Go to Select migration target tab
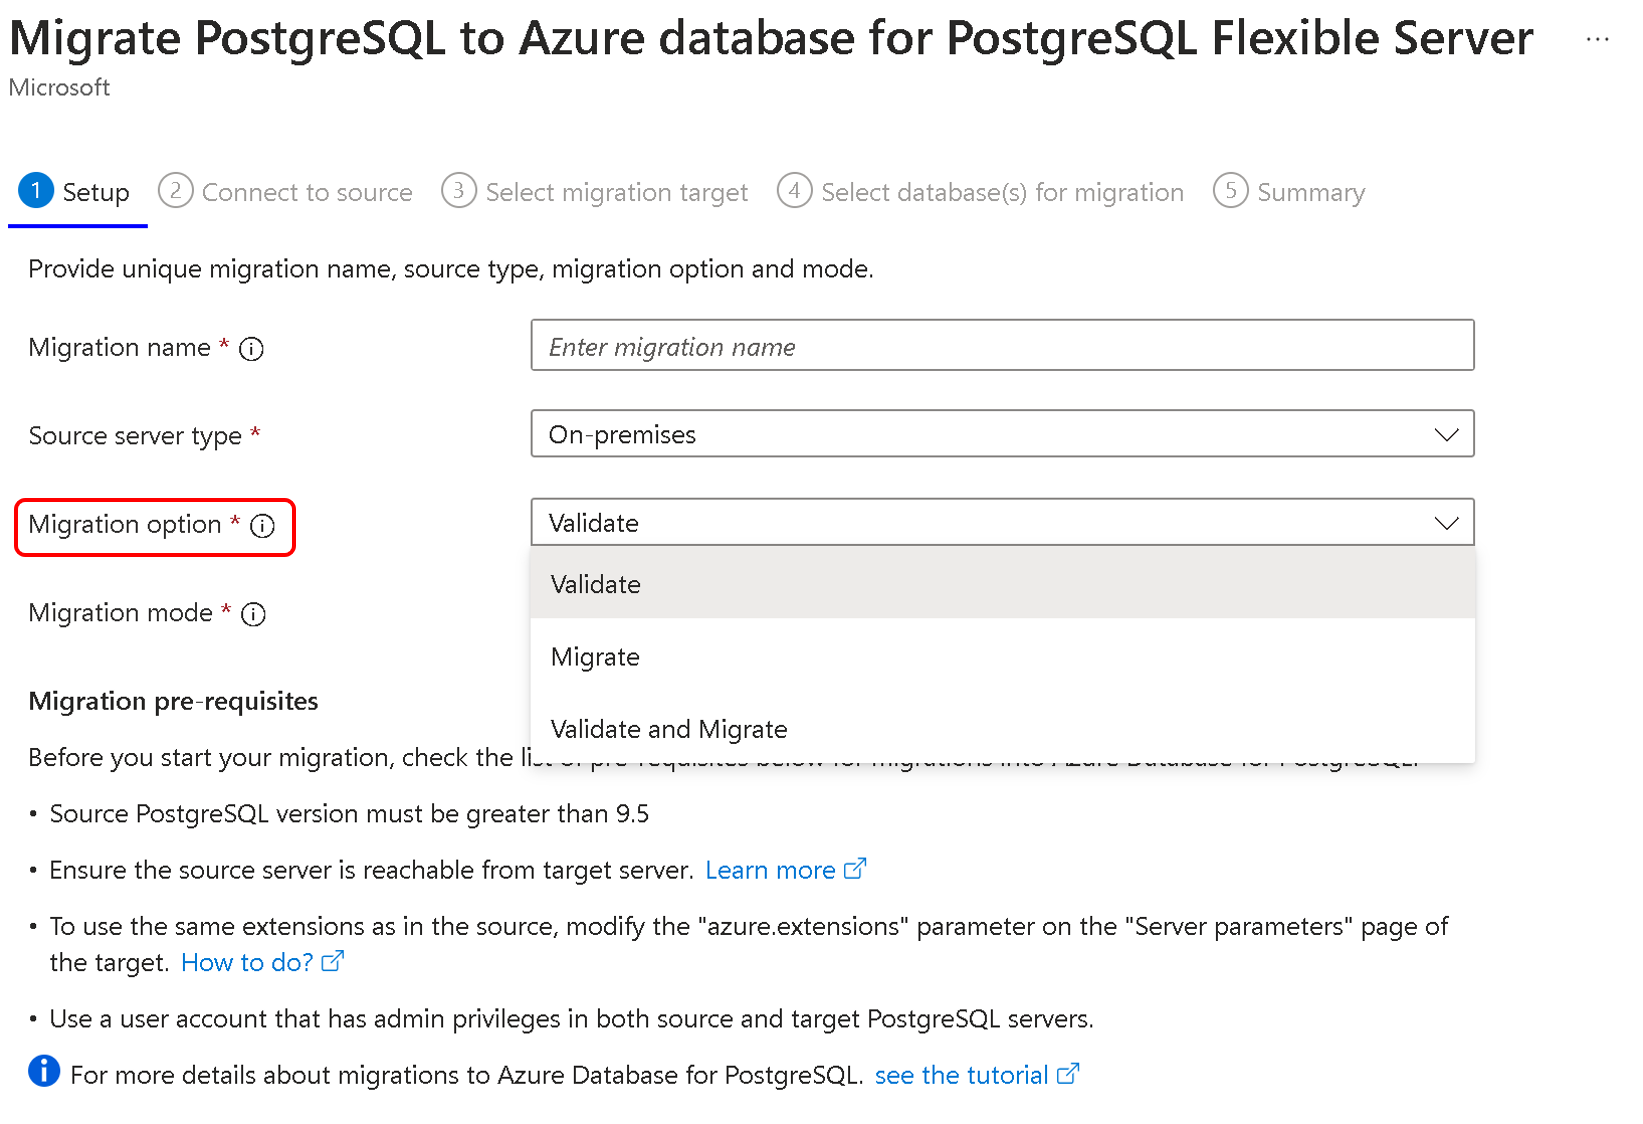The width and height of the screenshot is (1643, 1124). pyautogui.click(x=595, y=191)
